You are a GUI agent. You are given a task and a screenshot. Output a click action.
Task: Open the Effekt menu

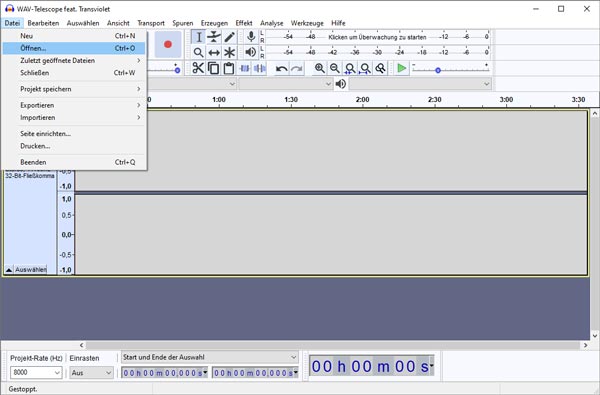tap(243, 23)
